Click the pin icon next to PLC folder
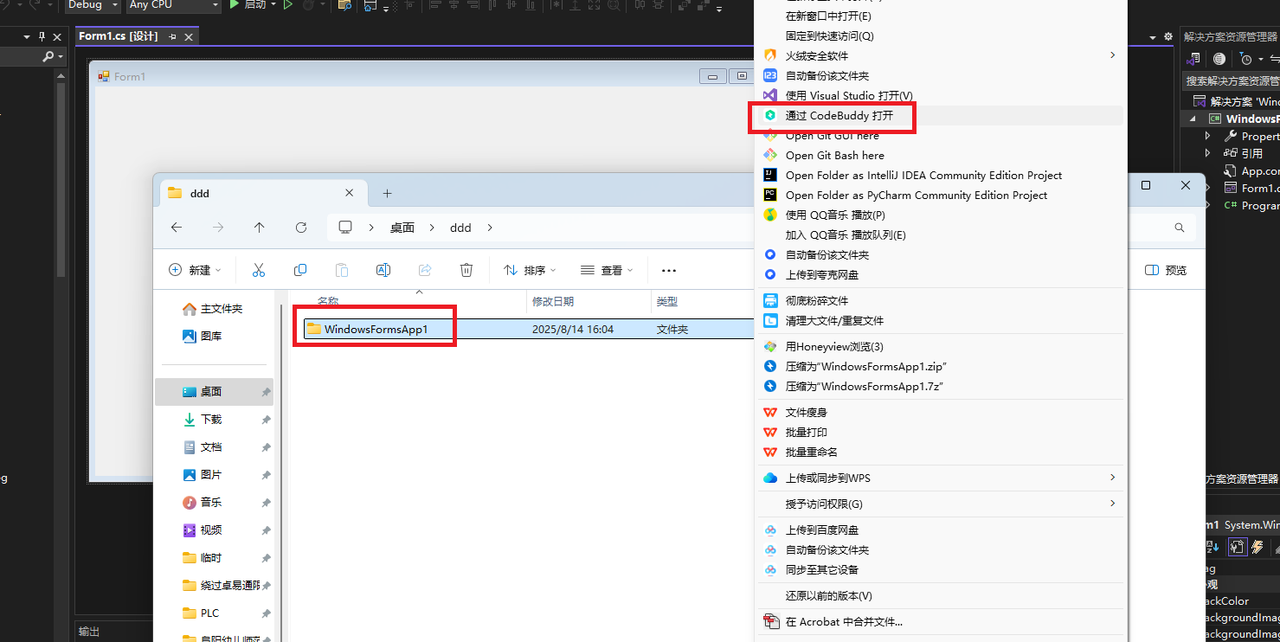The width and height of the screenshot is (1280, 642). (x=266, y=613)
